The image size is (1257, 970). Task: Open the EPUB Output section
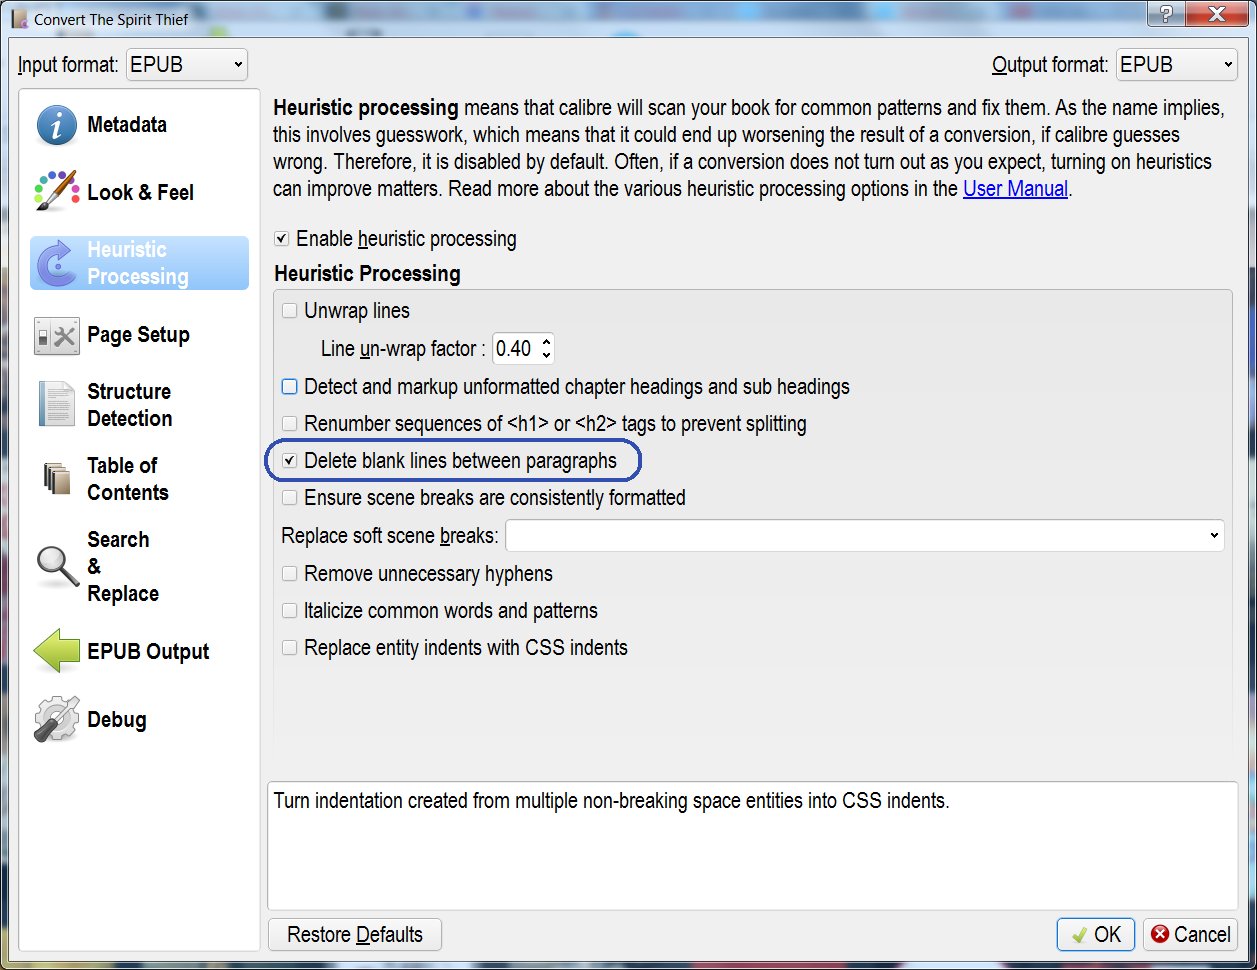click(139, 652)
